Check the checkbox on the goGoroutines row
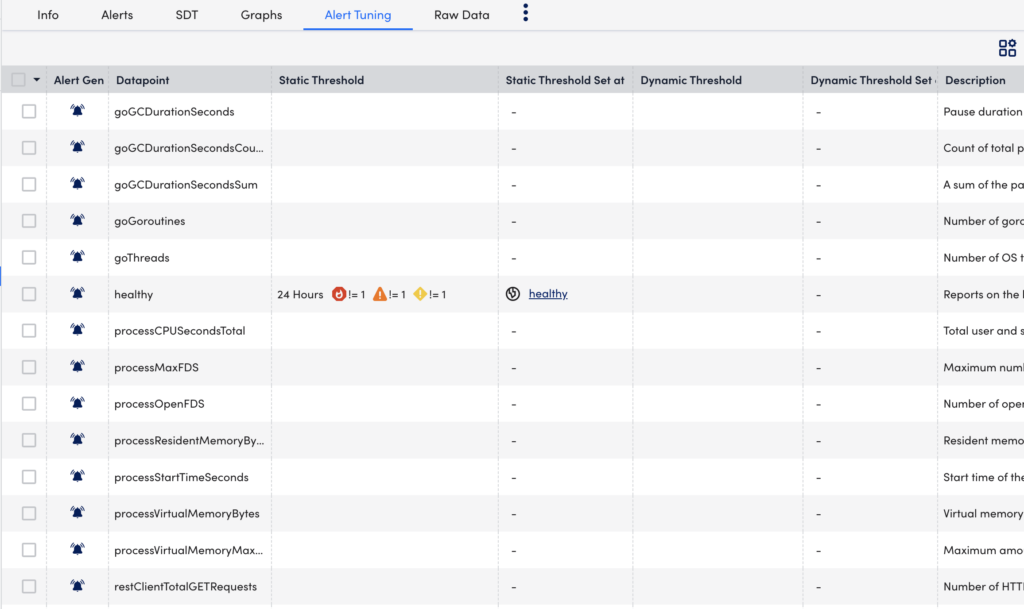 (29, 220)
